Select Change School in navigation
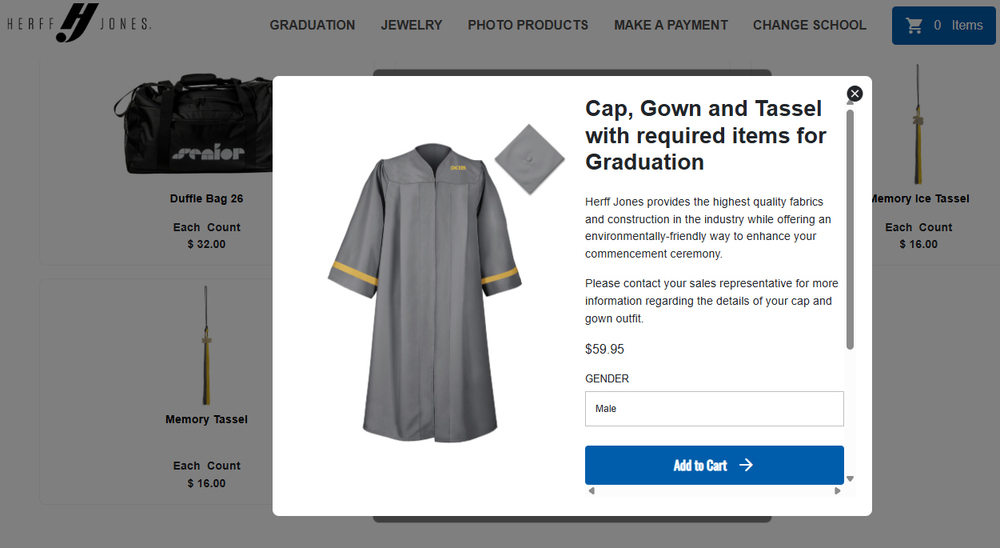The image size is (1000, 548). (x=809, y=25)
